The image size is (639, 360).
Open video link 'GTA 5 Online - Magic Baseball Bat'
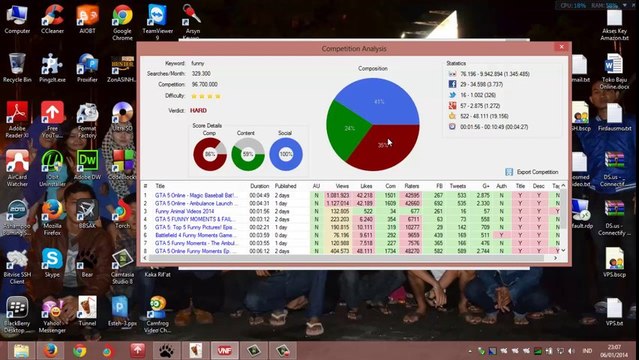click(x=196, y=195)
